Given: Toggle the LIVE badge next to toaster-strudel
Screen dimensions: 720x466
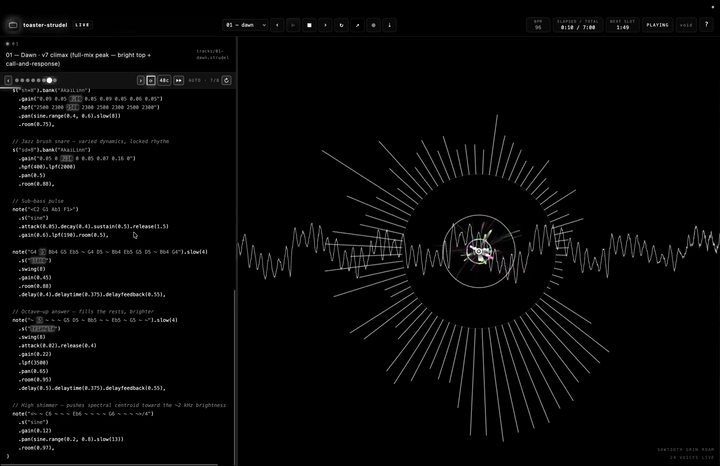Looking at the screenshot, I should coord(83,25).
